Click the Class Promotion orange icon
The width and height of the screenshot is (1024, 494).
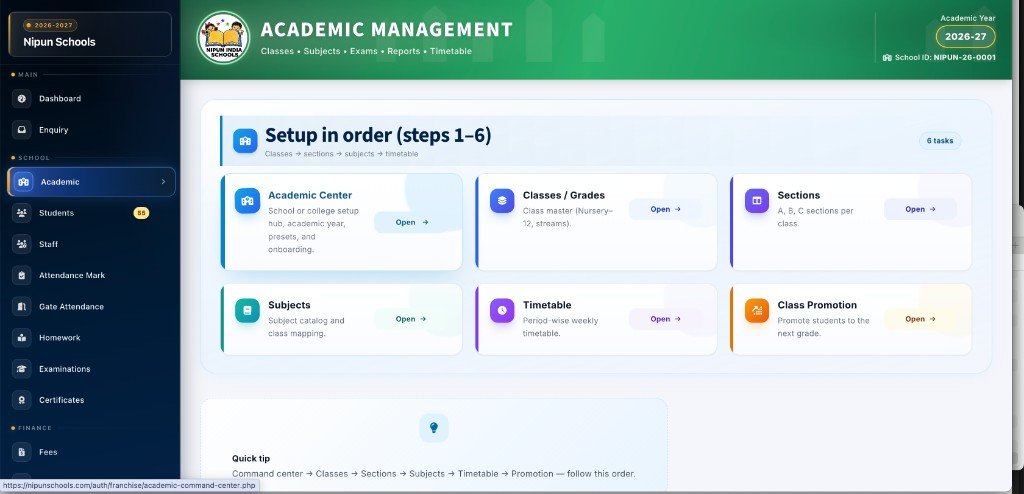click(x=757, y=310)
